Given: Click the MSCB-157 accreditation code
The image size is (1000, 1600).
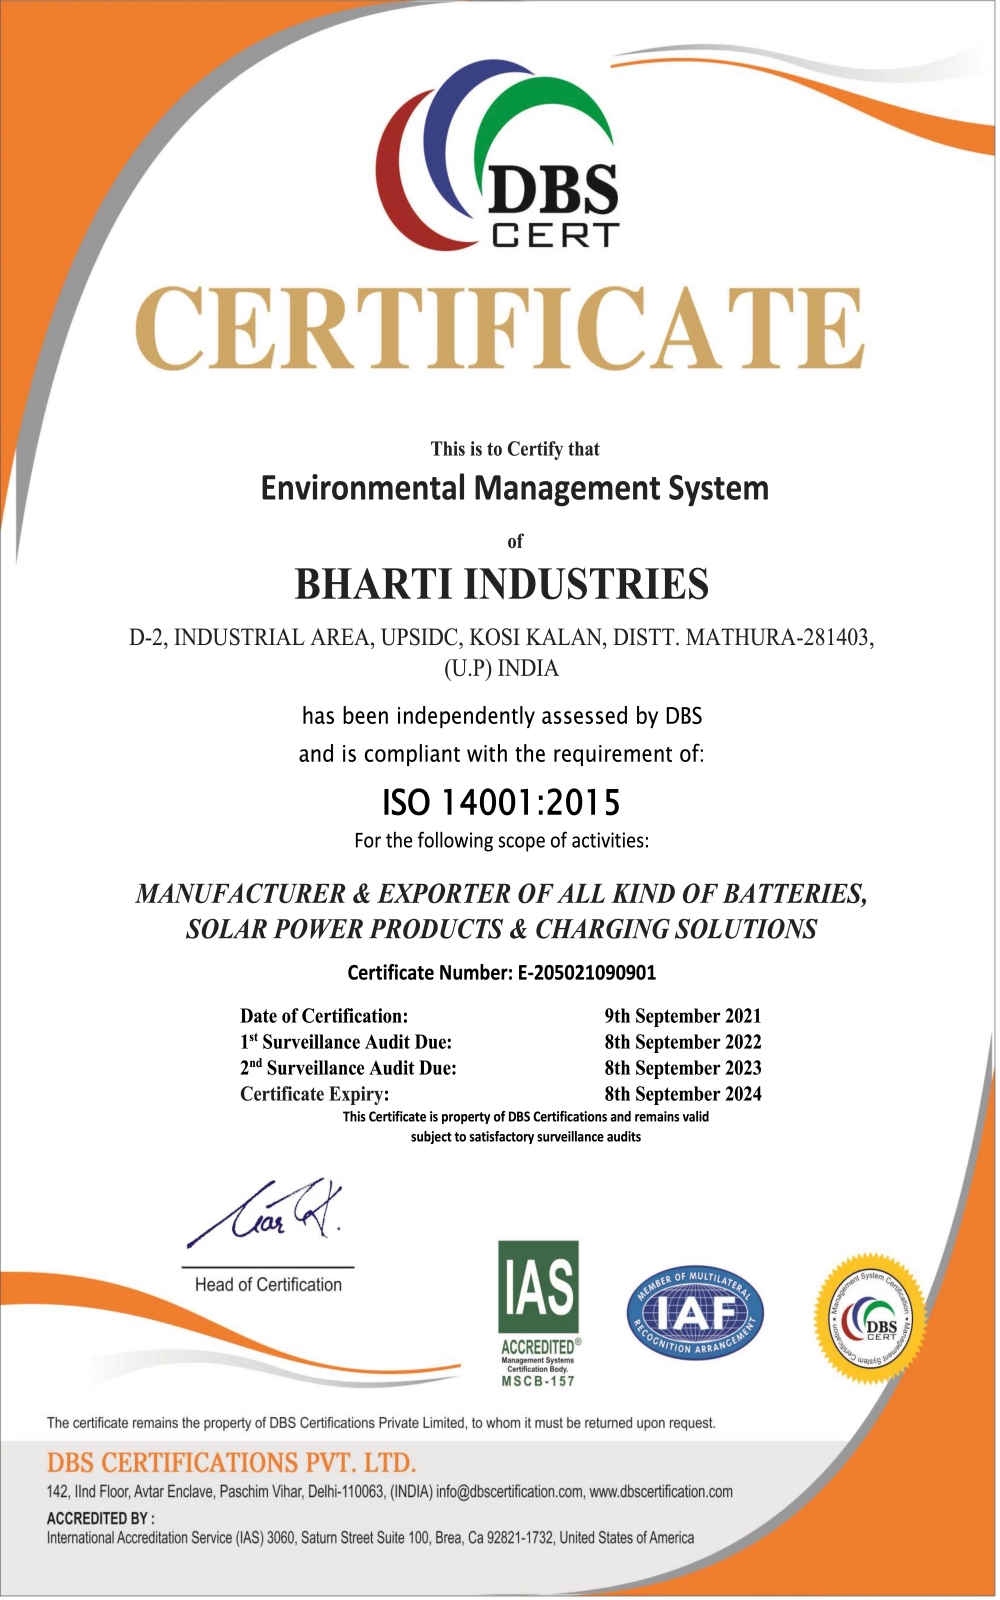Looking at the screenshot, I should 538,1381.
